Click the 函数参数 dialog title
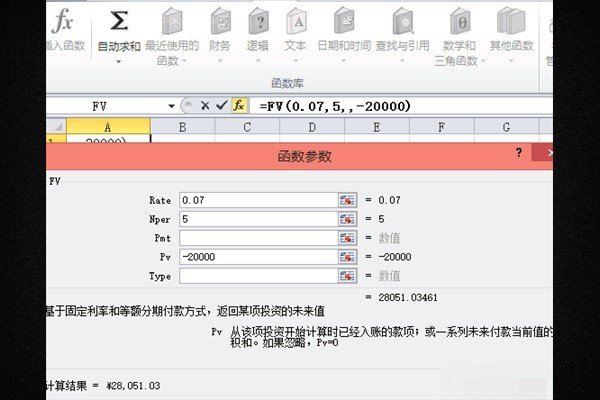 (304, 156)
